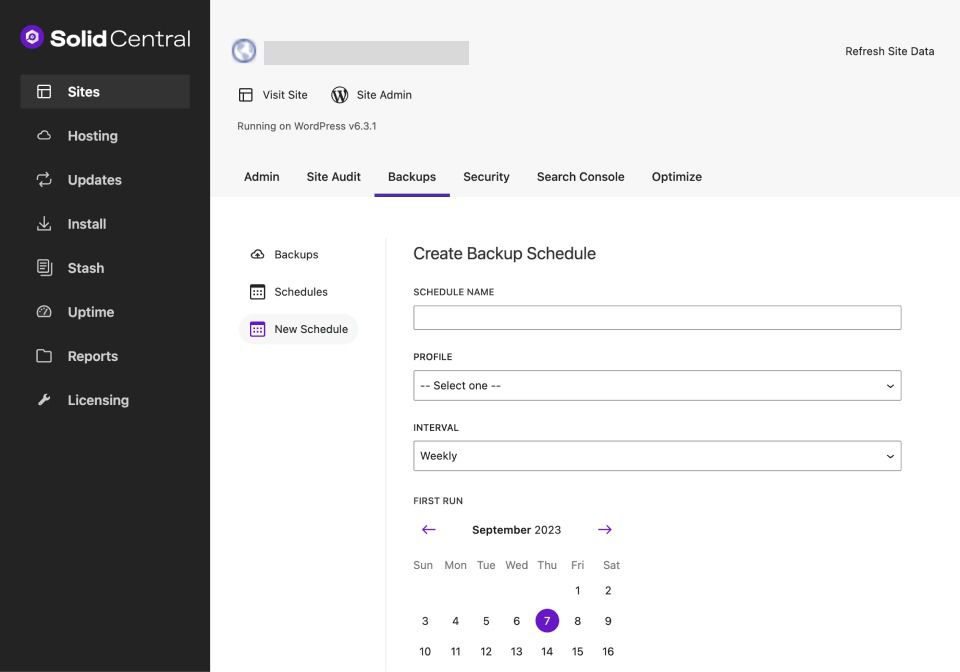Open Updates via the refresh arrows icon
This screenshot has height=672, width=960.
[44, 180]
